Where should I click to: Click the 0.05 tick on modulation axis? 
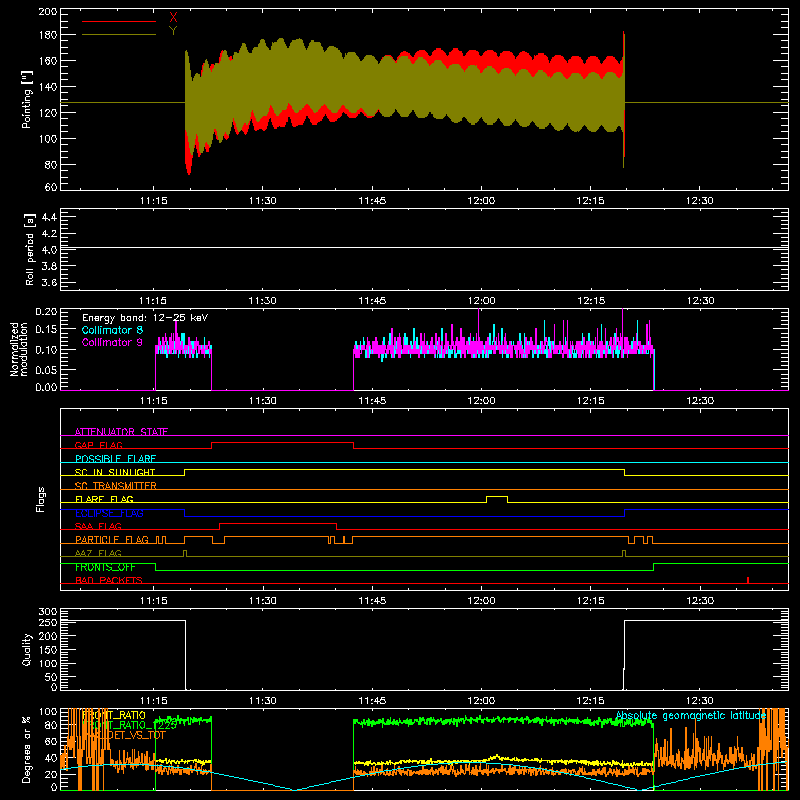tap(46, 369)
